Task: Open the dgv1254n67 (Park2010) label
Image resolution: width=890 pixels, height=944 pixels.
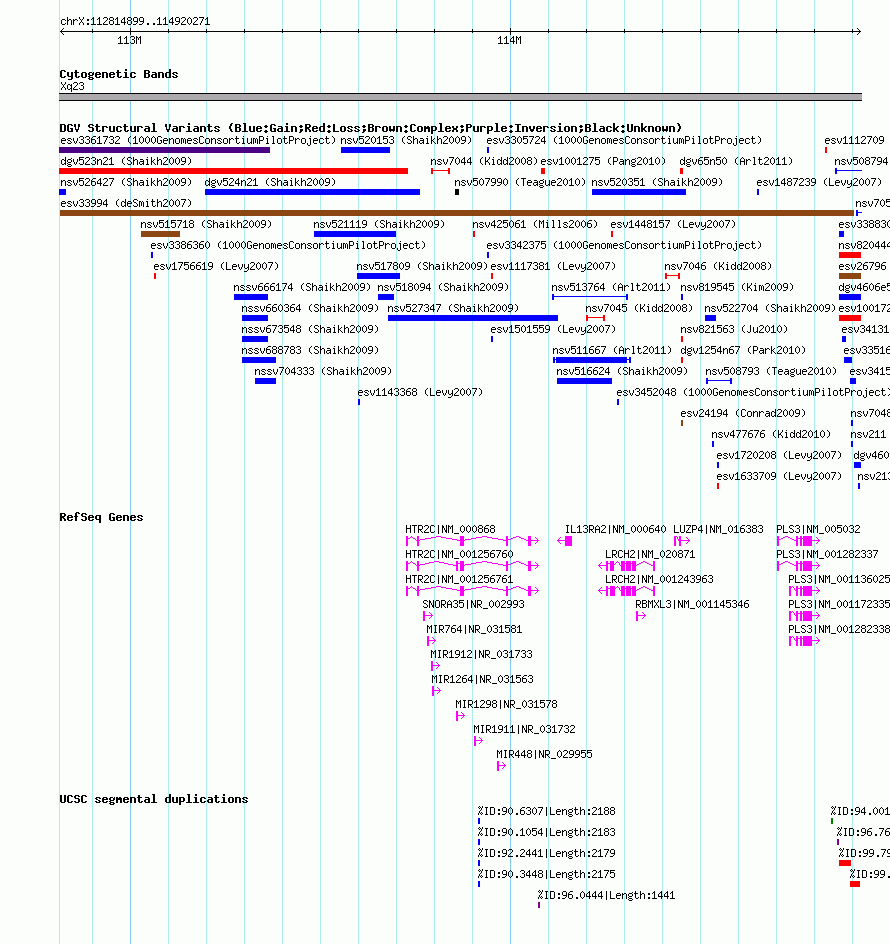Action: pyautogui.click(x=743, y=350)
